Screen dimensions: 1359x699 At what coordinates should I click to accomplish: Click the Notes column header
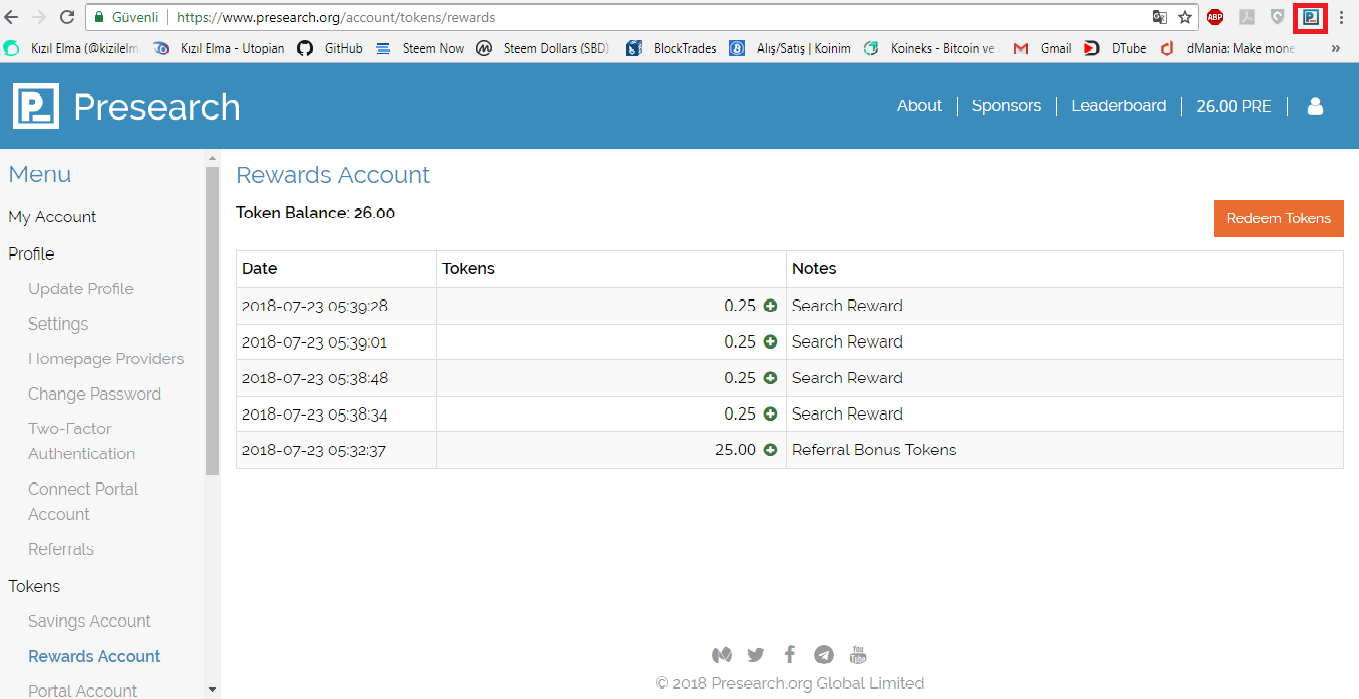[x=1065, y=269]
